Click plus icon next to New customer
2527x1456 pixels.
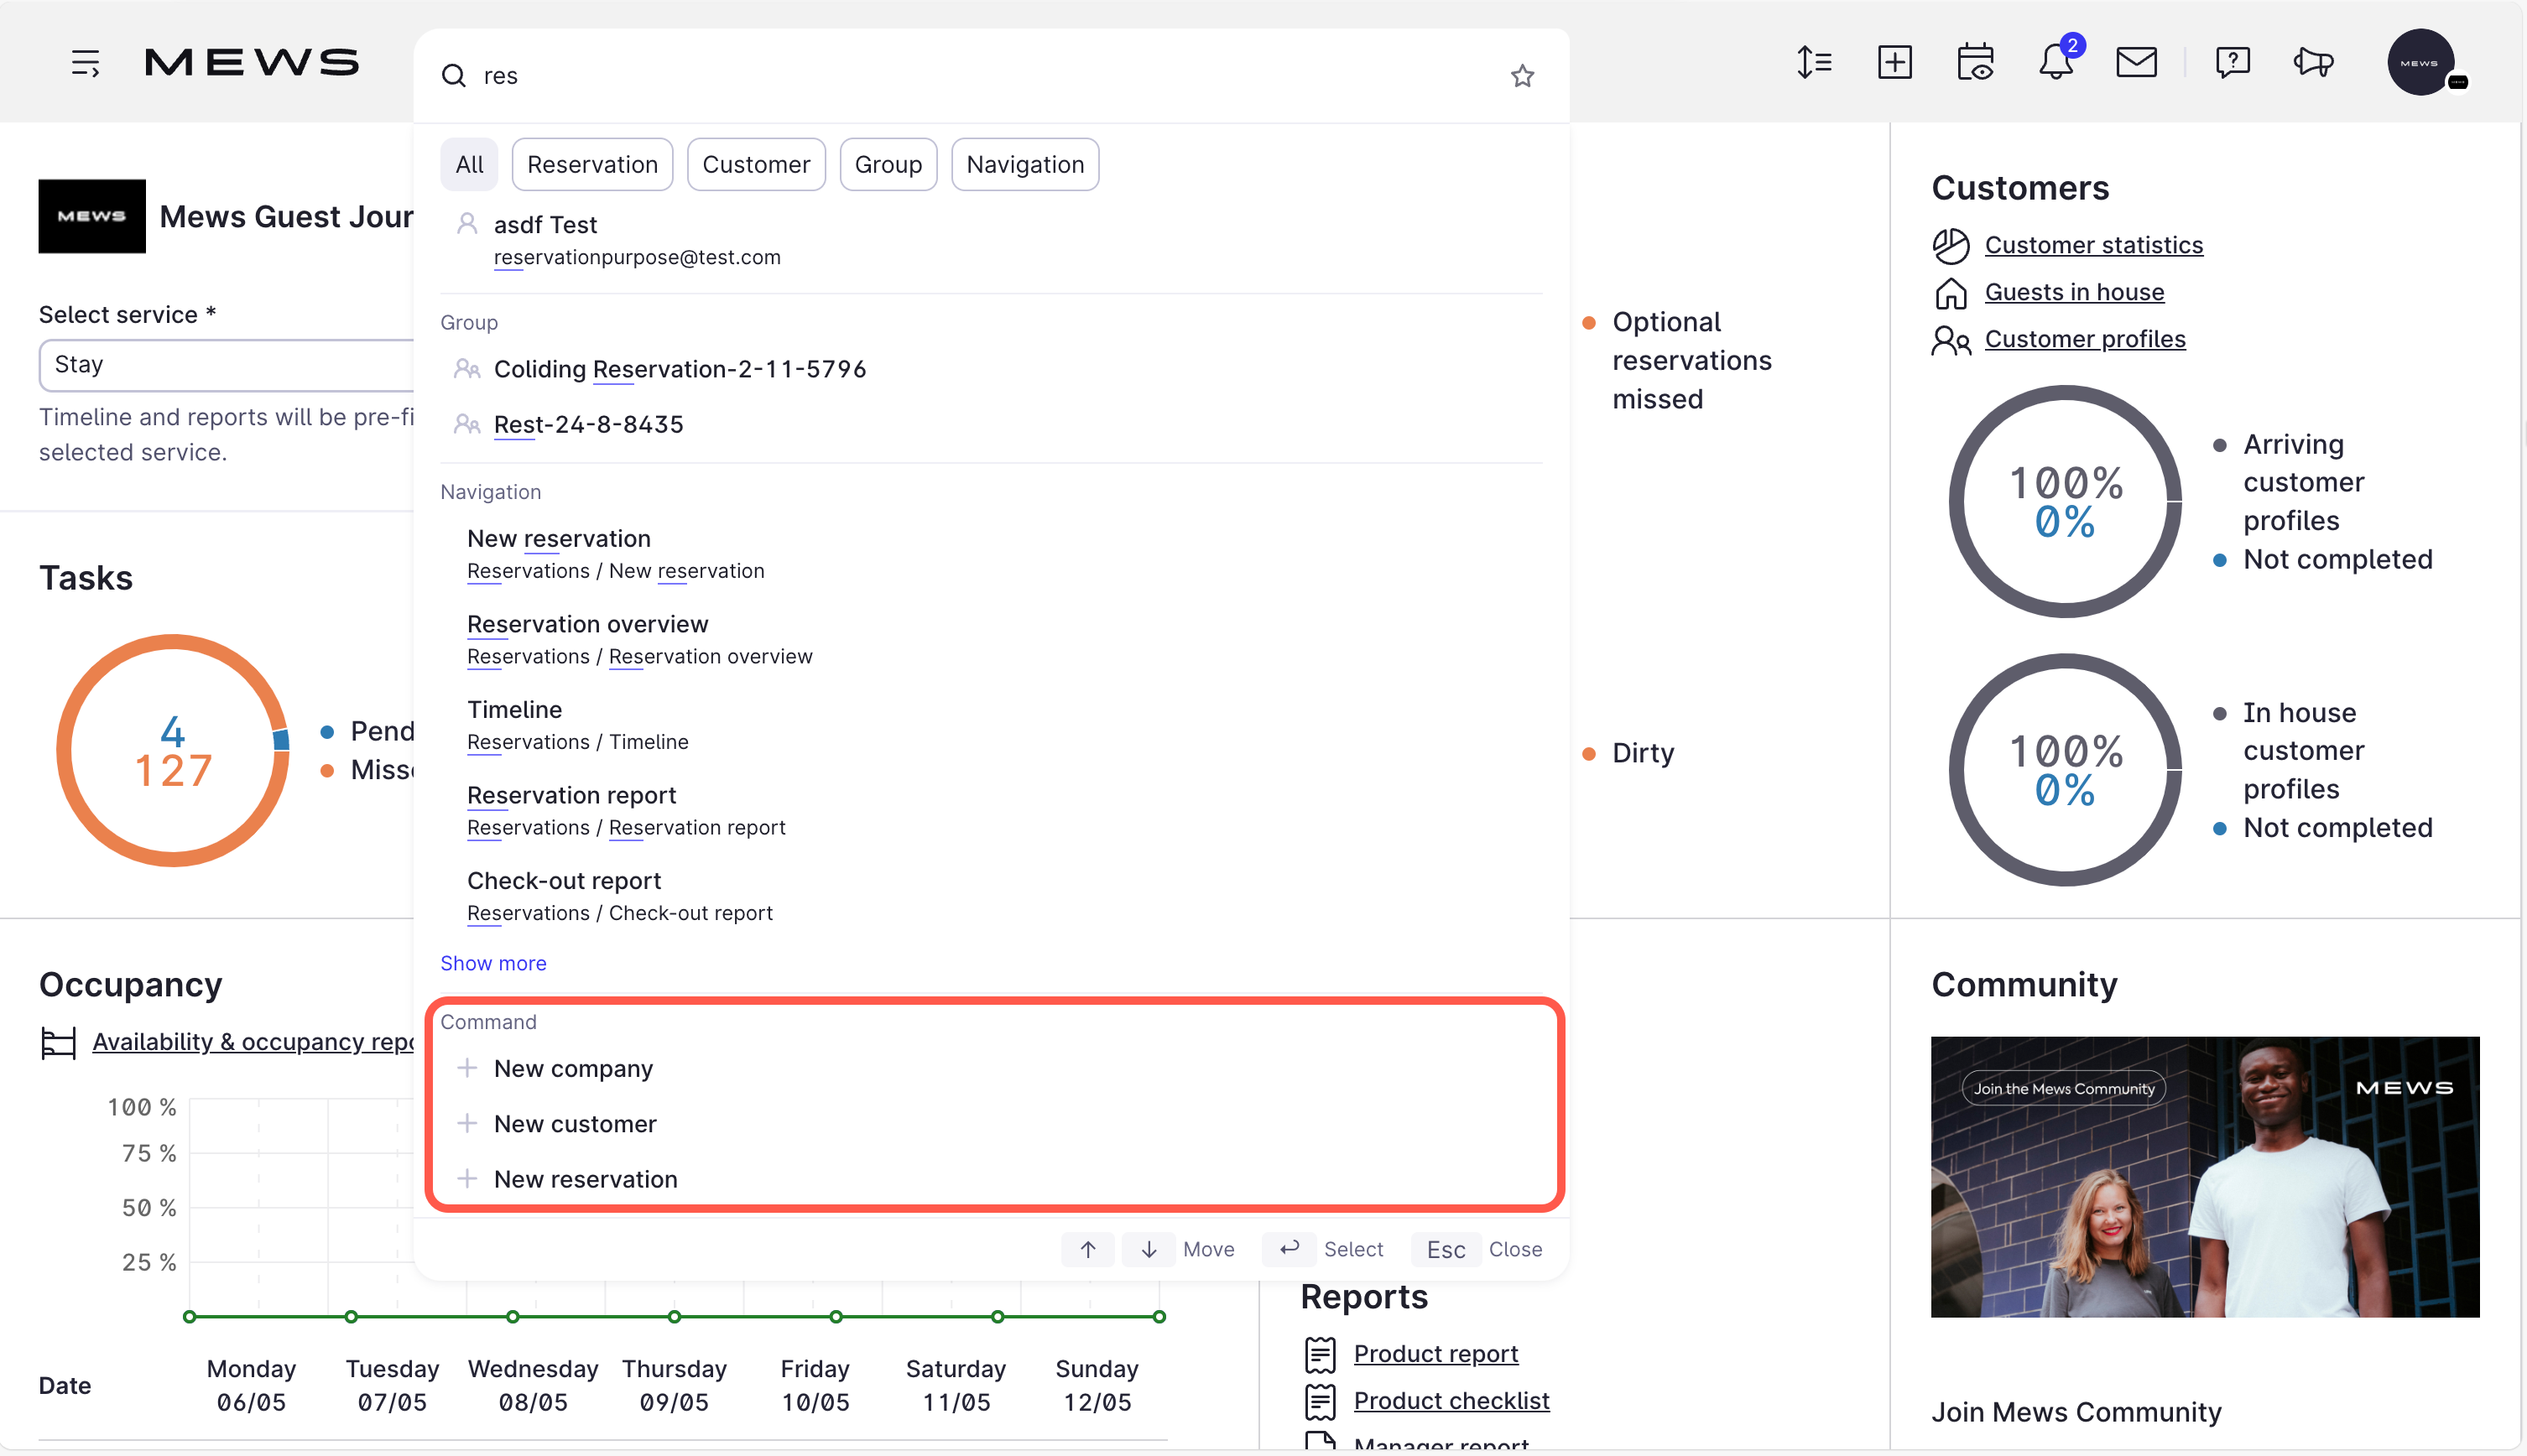click(x=467, y=1124)
